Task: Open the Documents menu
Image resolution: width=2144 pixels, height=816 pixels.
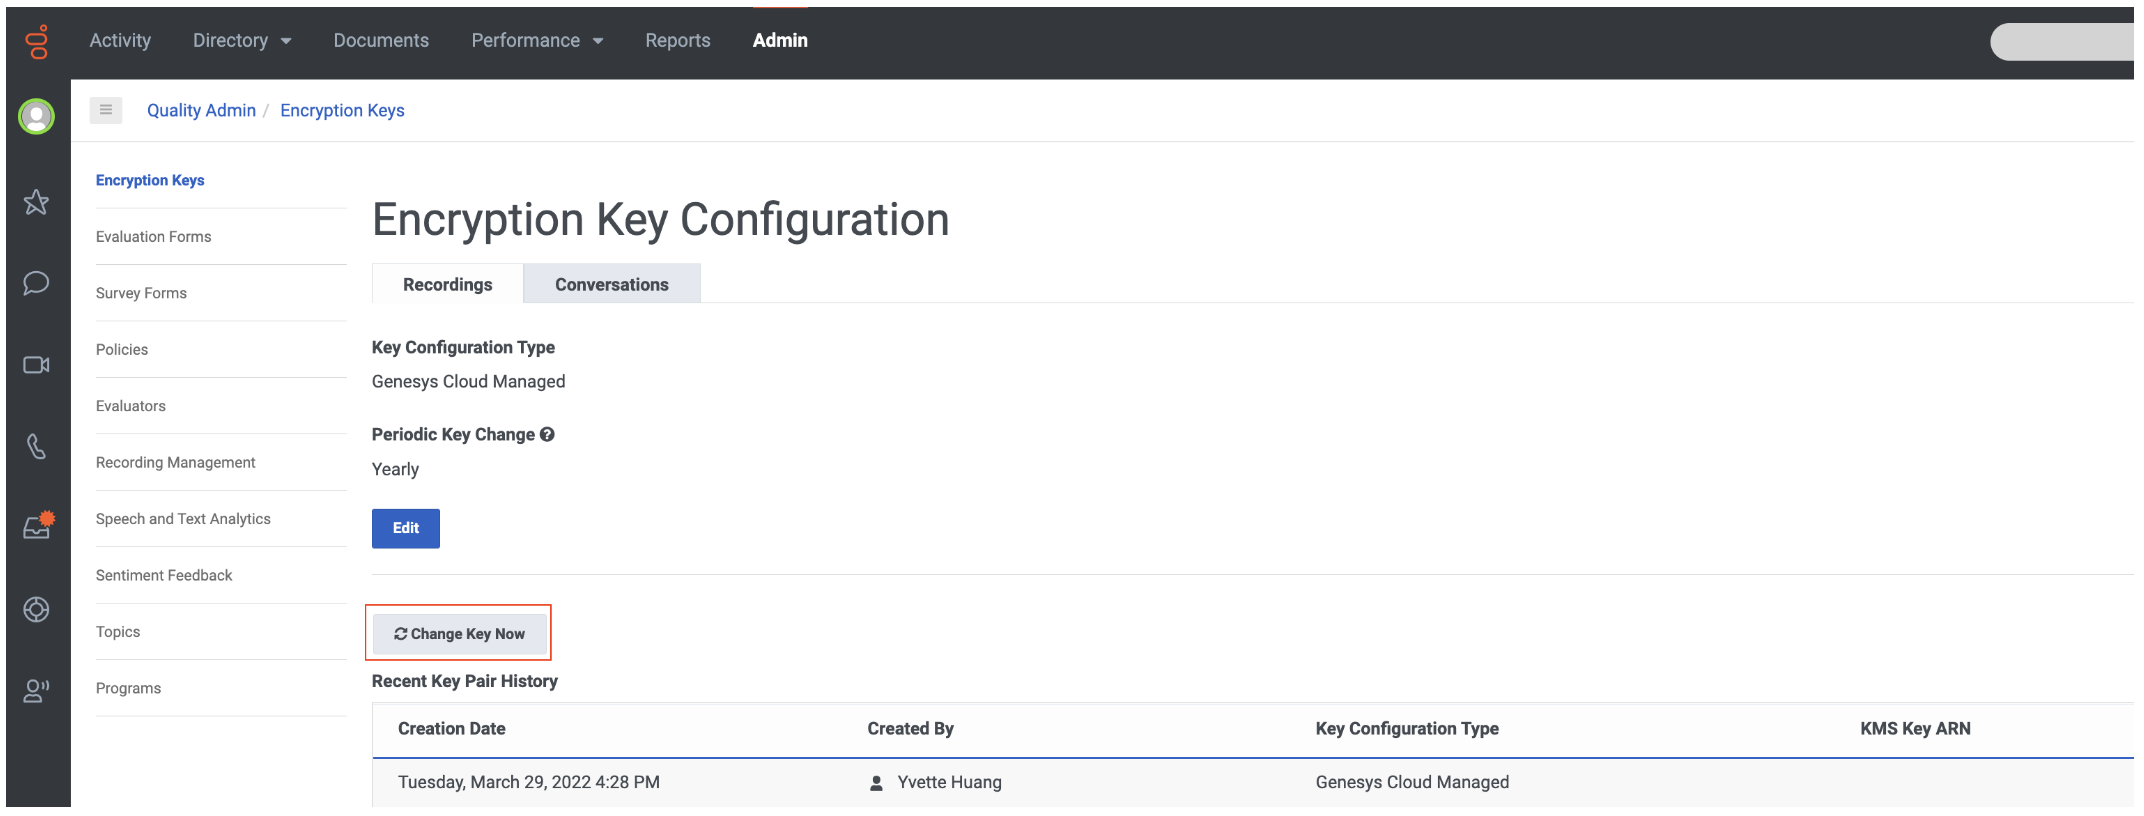Action: (381, 40)
